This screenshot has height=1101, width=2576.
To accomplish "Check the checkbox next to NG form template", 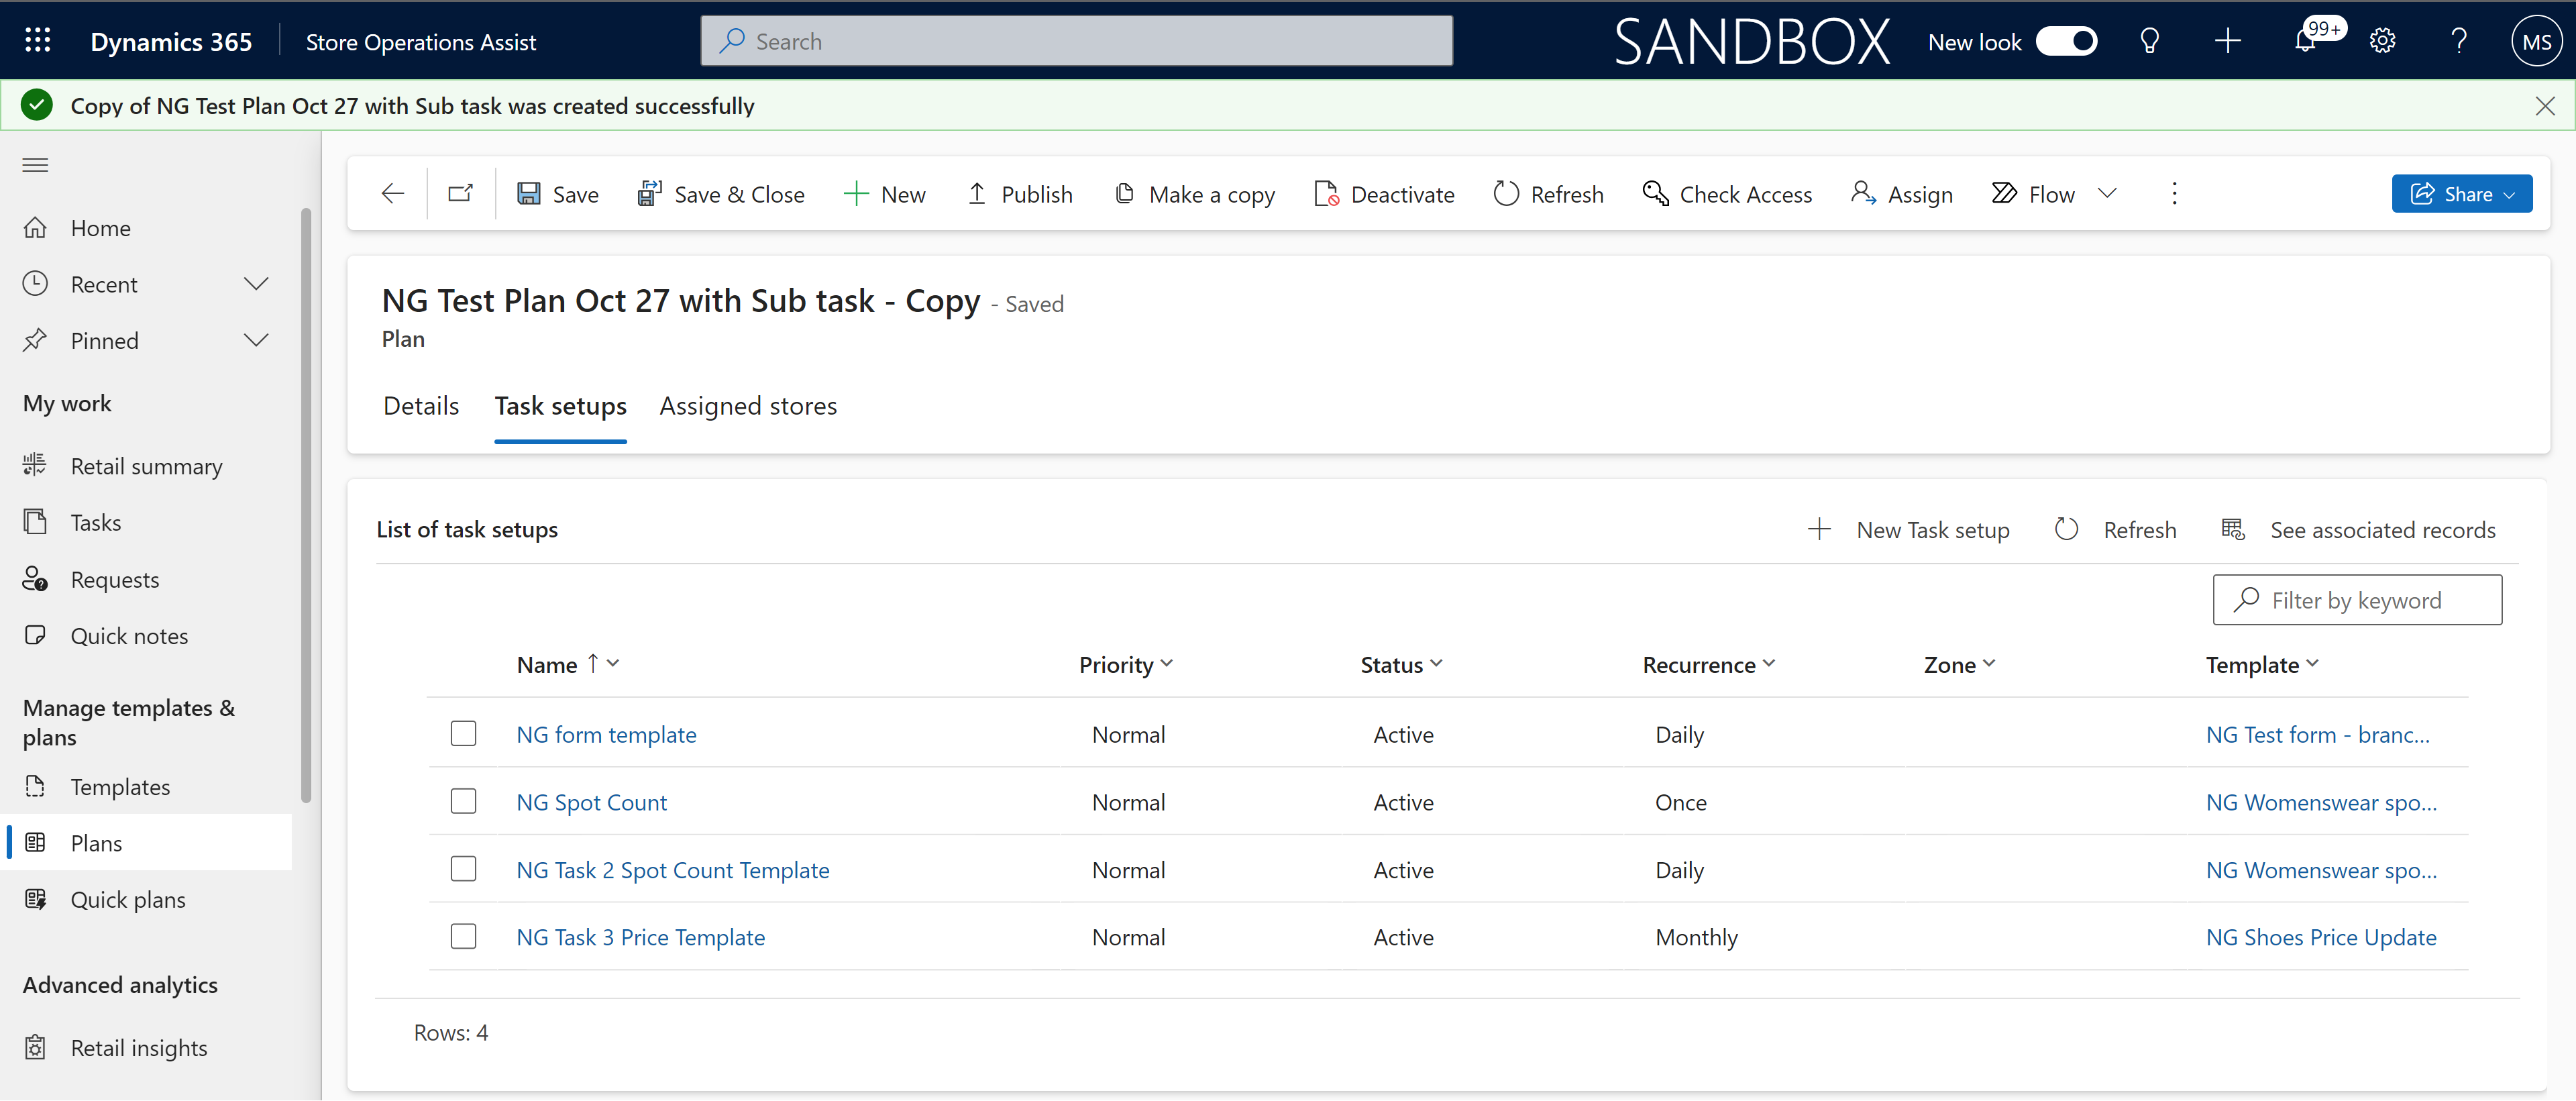I will (x=465, y=733).
